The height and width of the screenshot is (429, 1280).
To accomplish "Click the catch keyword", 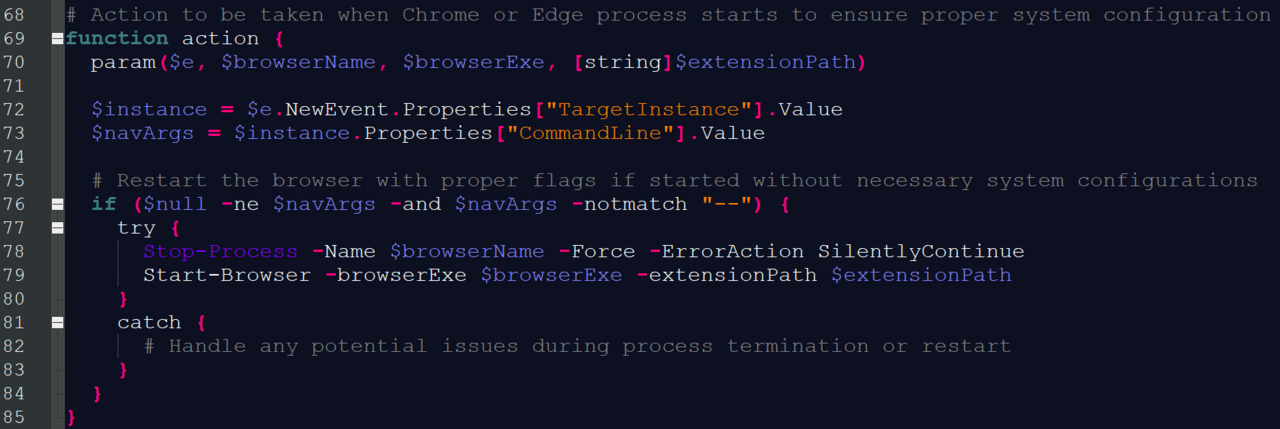I will [x=149, y=322].
